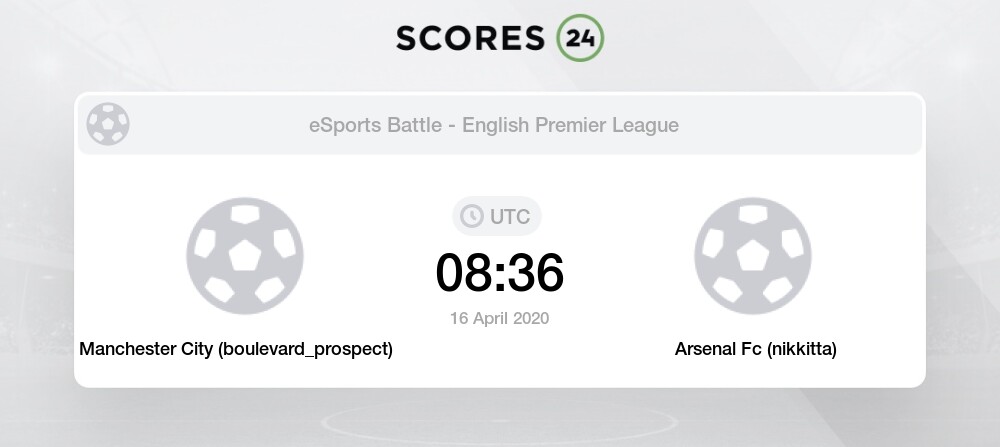Click the green circled 24 badge
The image size is (1000, 447).
coord(580,38)
